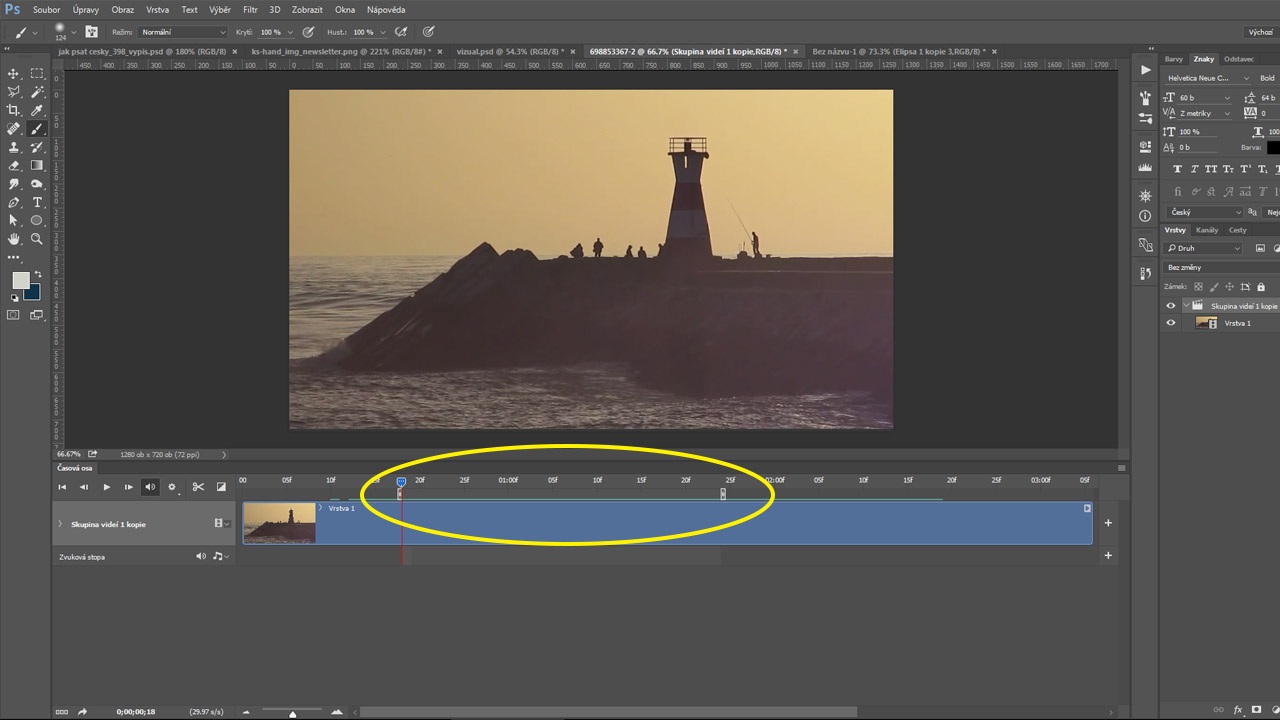The width and height of the screenshot is (1280, 720).
Task: Select the Brush tool in toolbox
Action: 37,129
